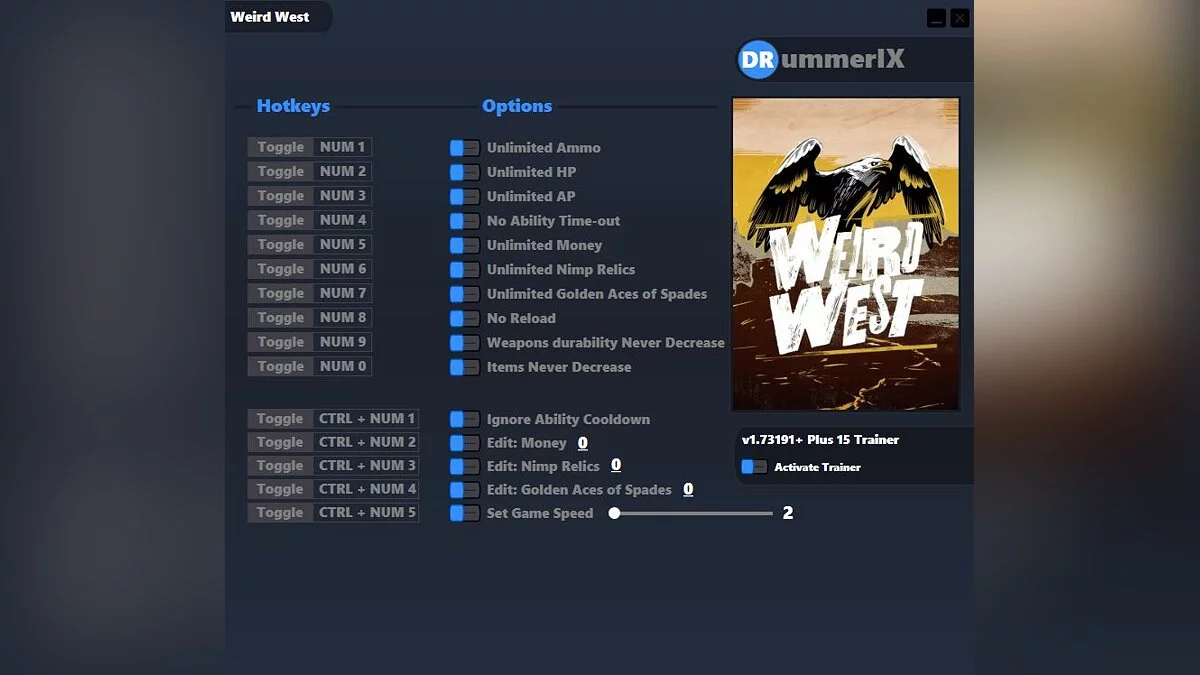Screen dimensions: 1200x675
Task: Enable Unlimited Golden Aces of Spades
Action: click(464, 294)
